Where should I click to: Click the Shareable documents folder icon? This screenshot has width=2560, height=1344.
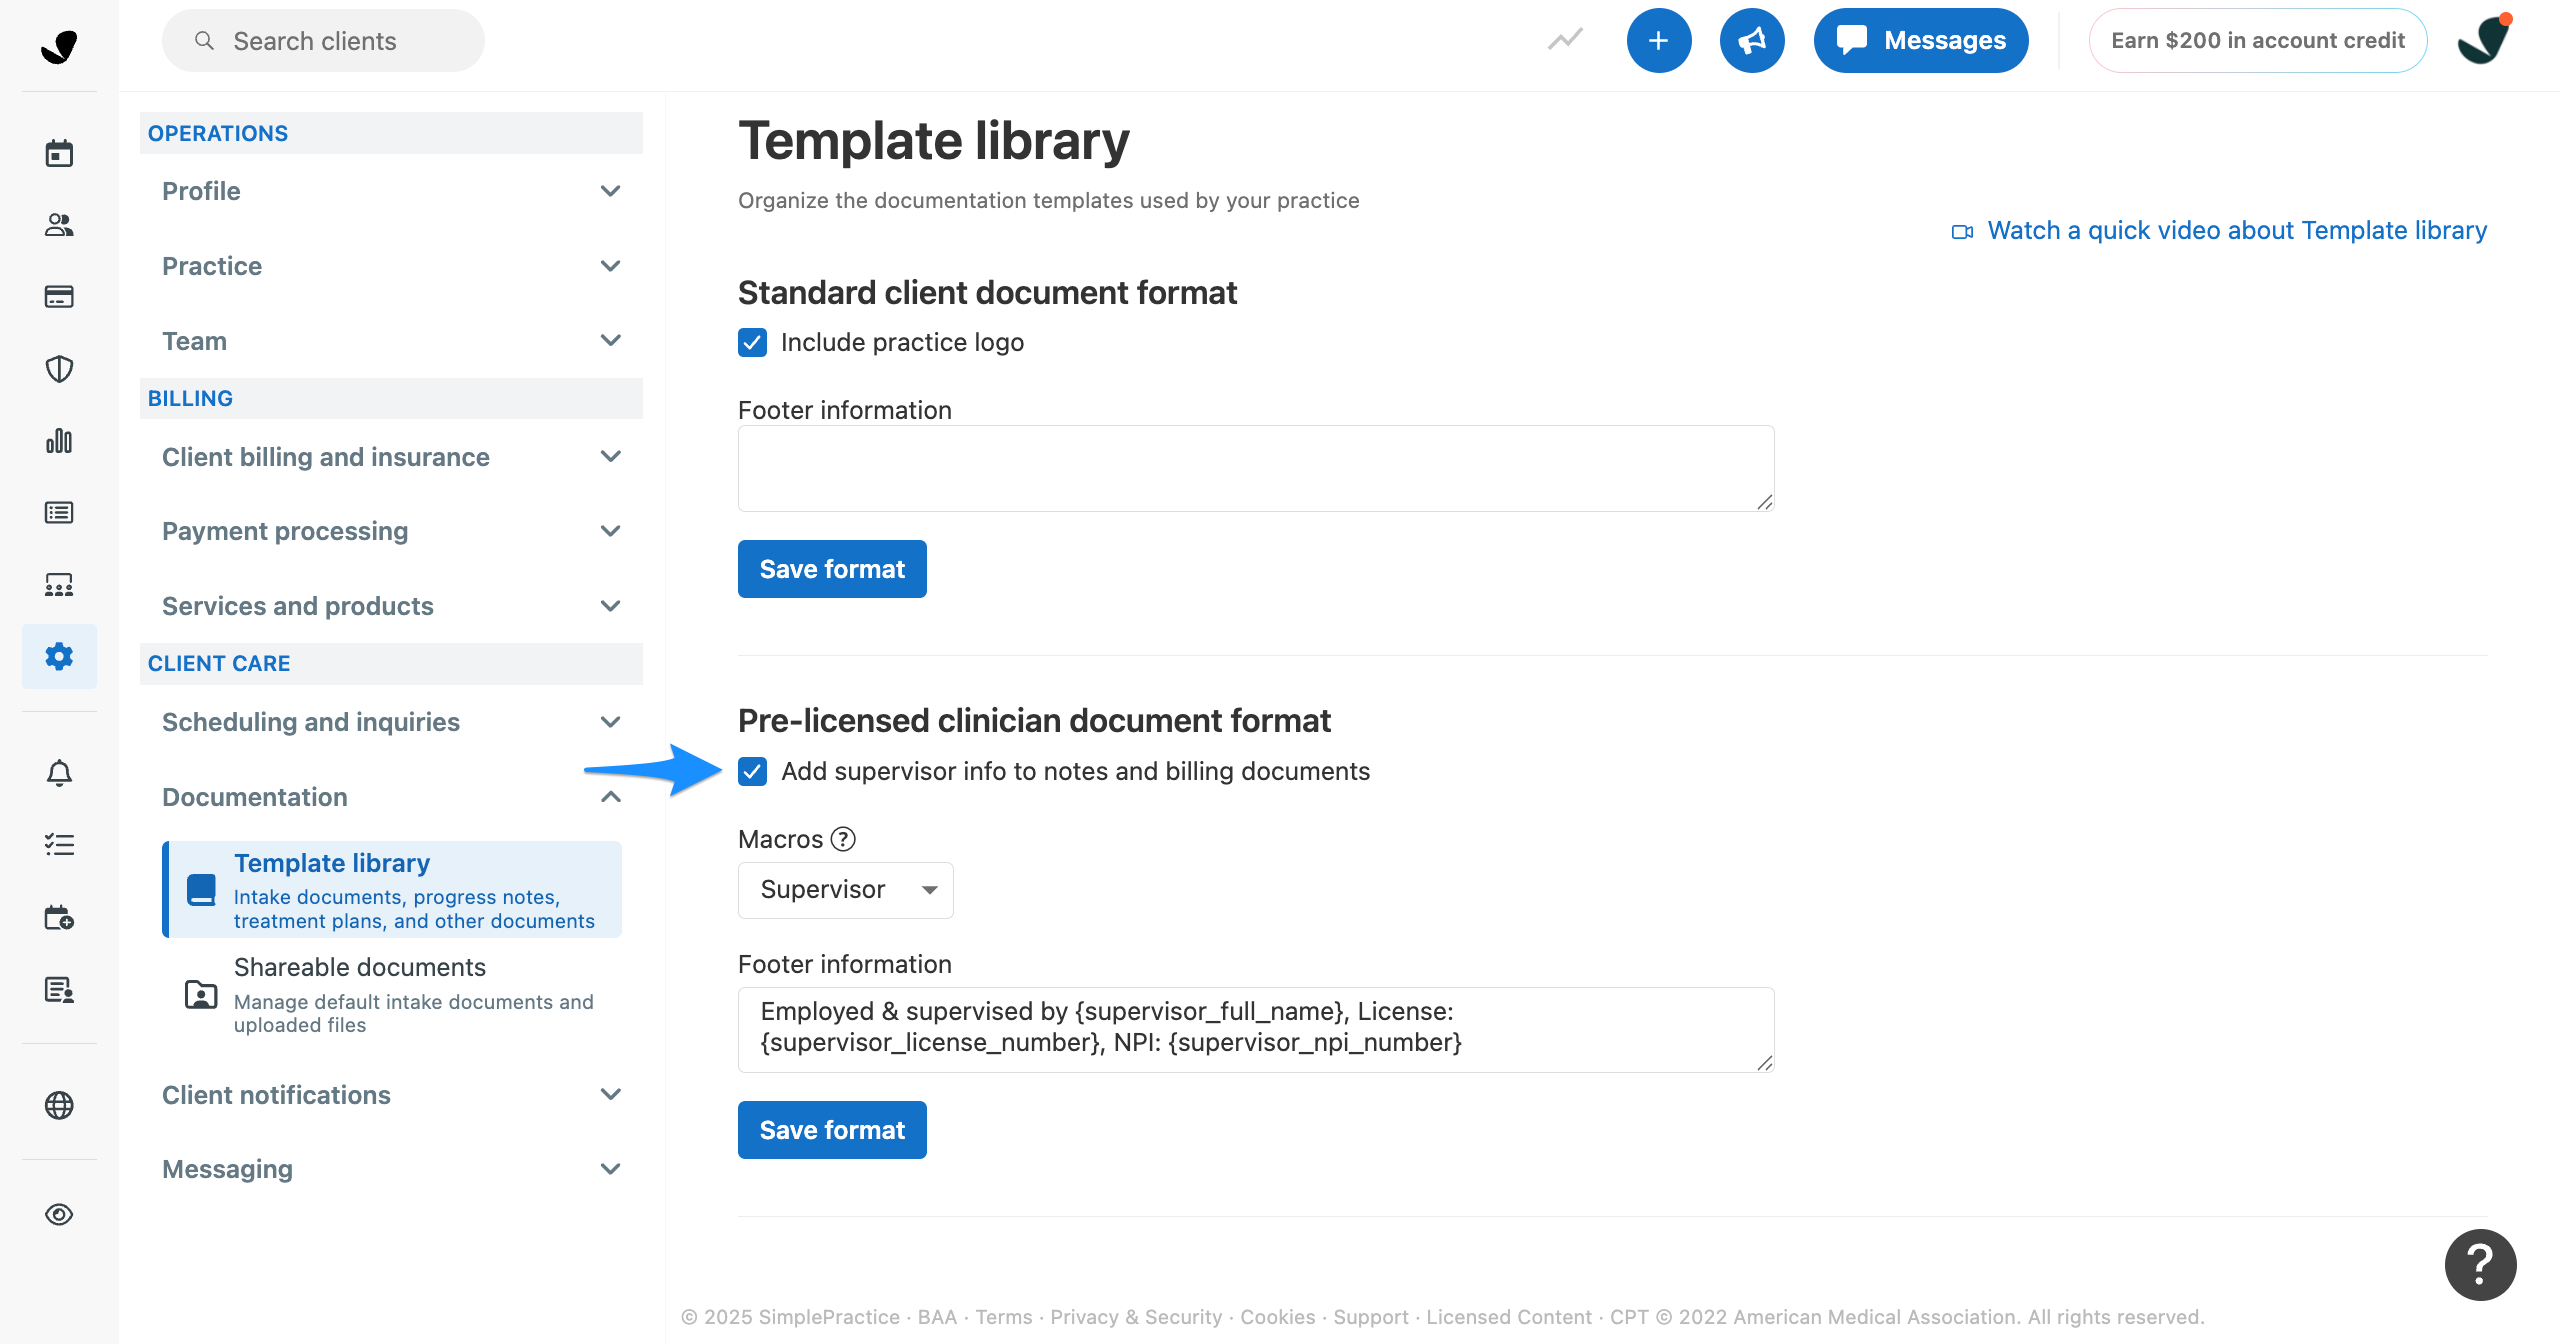click(201, 995)
